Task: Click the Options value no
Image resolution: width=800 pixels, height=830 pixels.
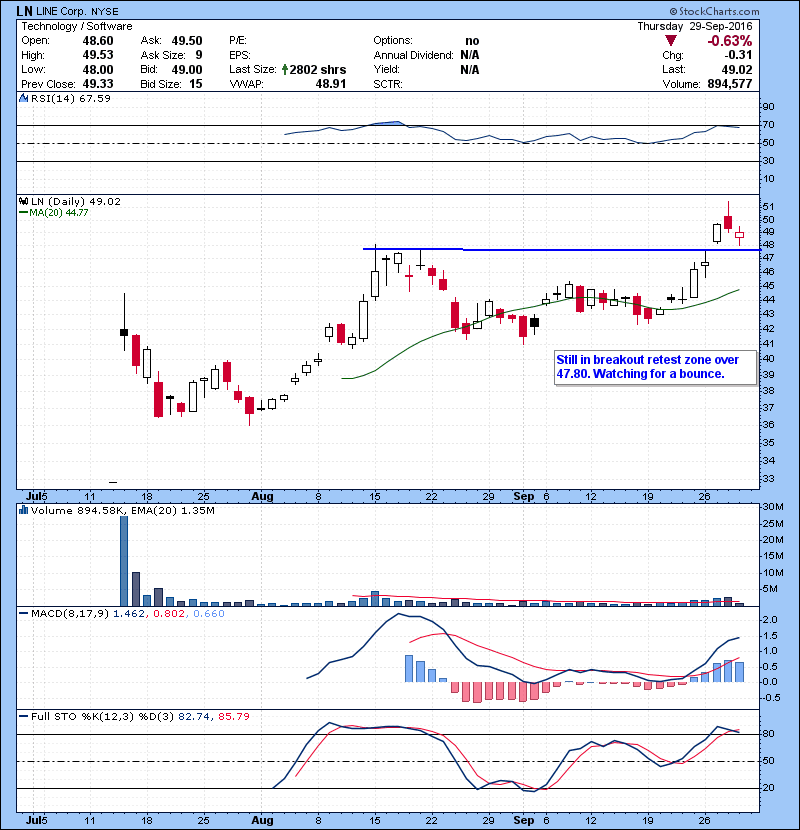Action: click(472, 41)
